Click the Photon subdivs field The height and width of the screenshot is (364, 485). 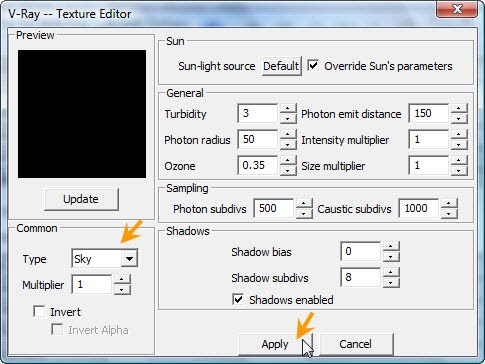coord(273,208)
